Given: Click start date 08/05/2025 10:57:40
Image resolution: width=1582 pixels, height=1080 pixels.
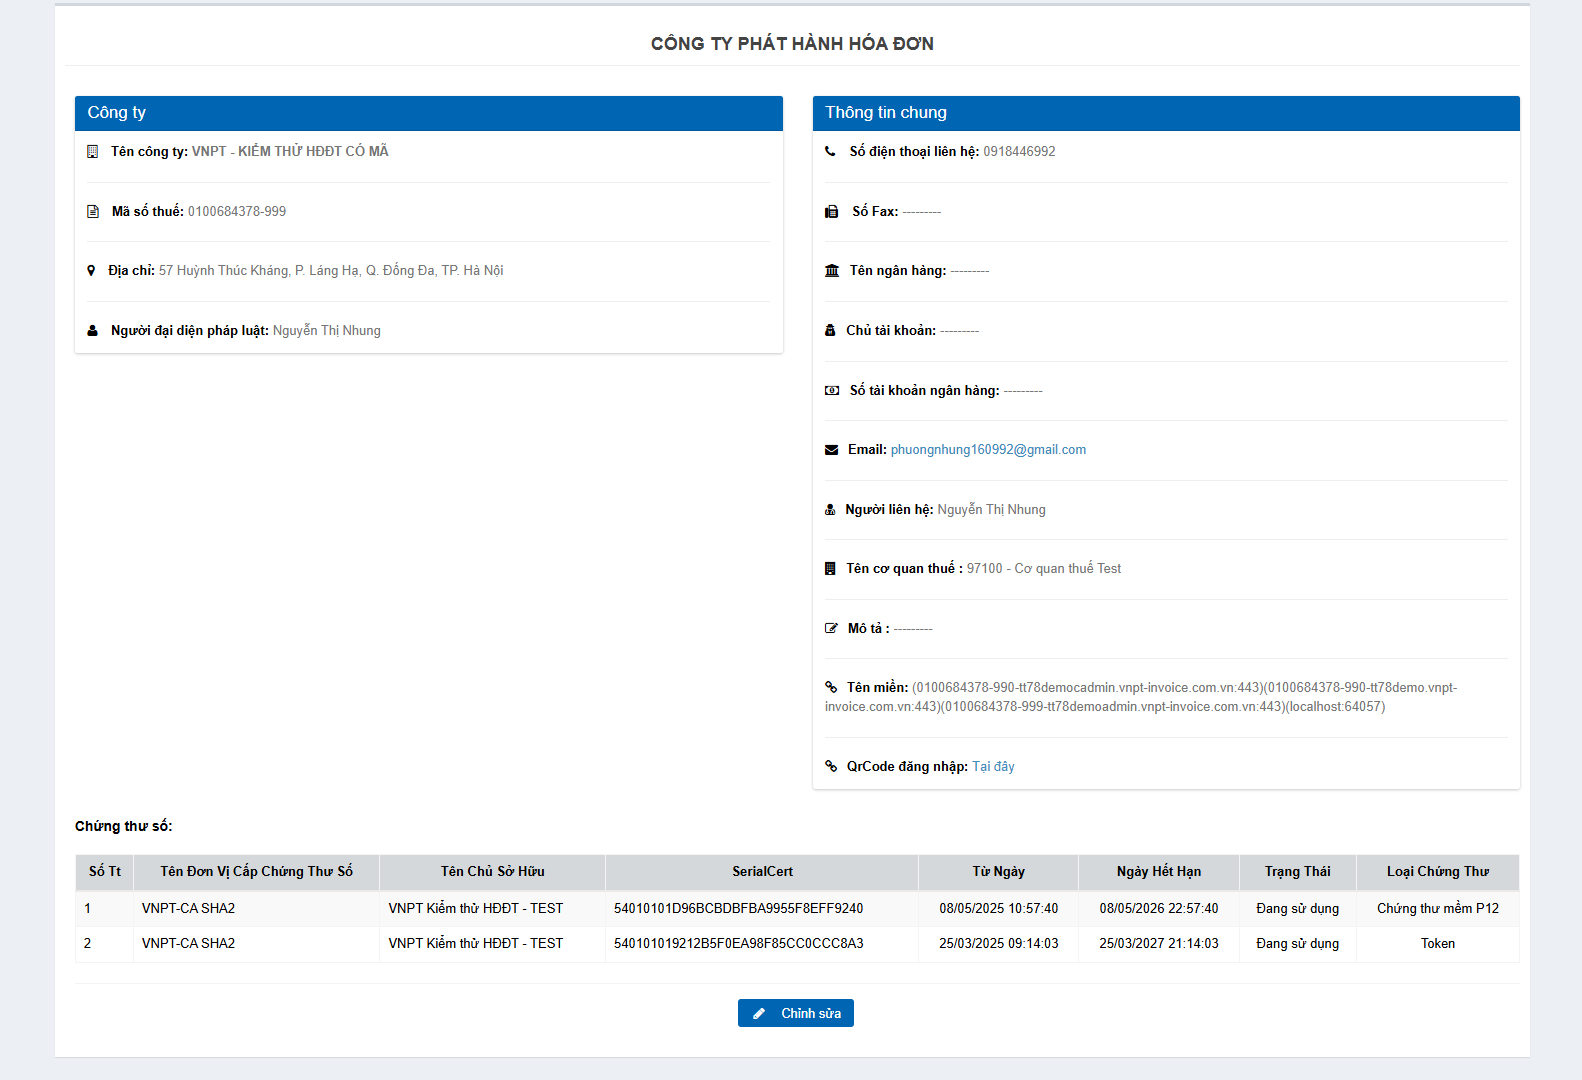Looking at the screenshot, I should click(x=999, y=909).
